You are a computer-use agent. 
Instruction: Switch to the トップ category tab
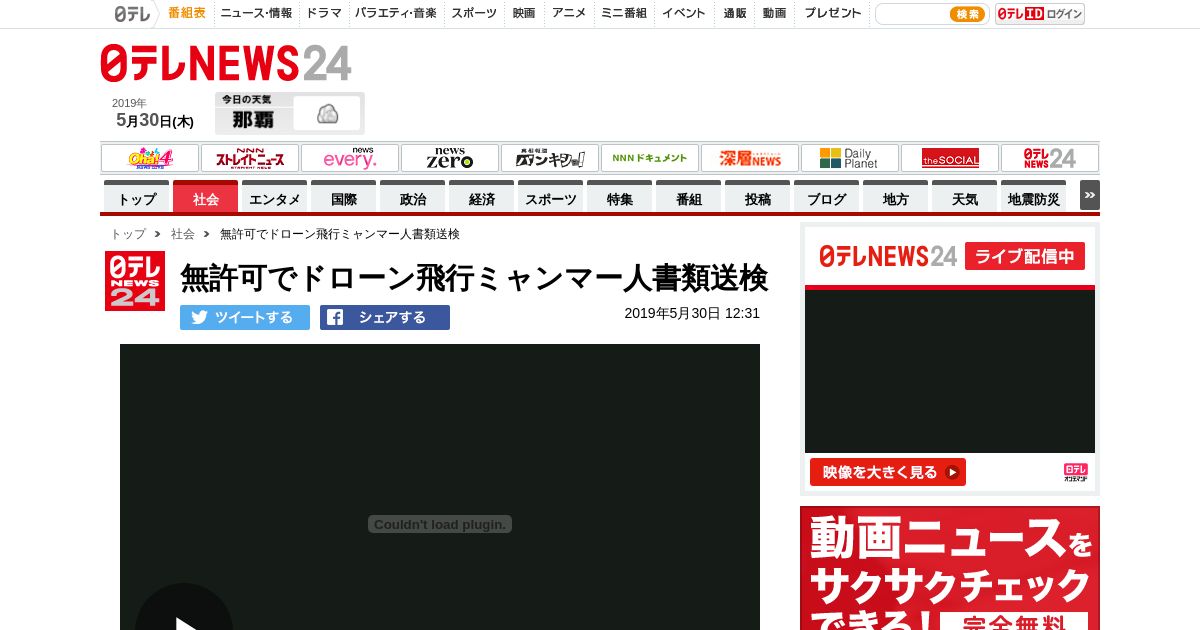137,198
